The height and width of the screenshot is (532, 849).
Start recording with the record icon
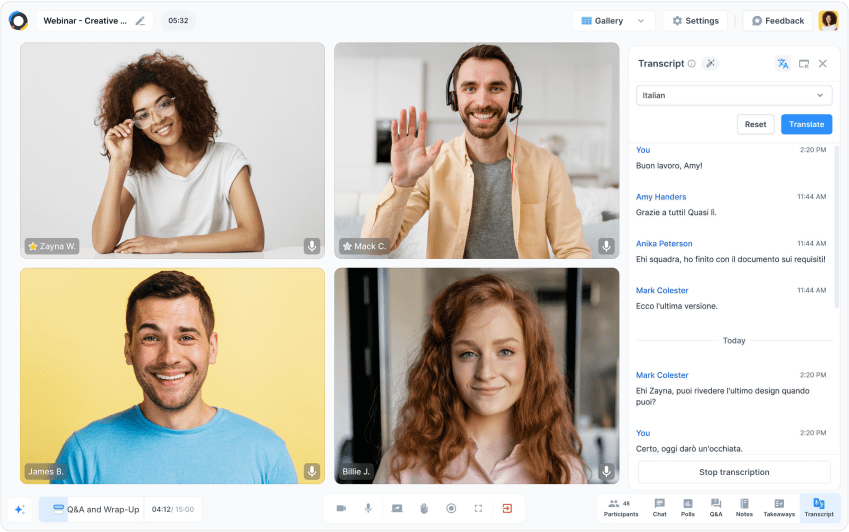pos(451,508)
